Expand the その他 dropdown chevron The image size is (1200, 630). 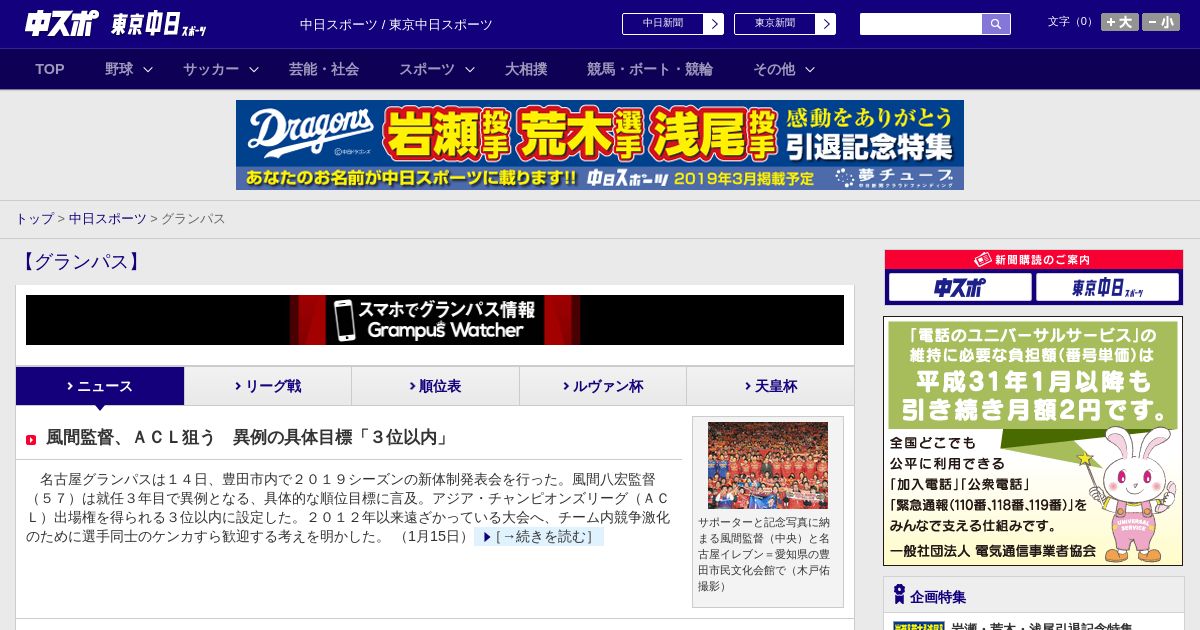810,70
